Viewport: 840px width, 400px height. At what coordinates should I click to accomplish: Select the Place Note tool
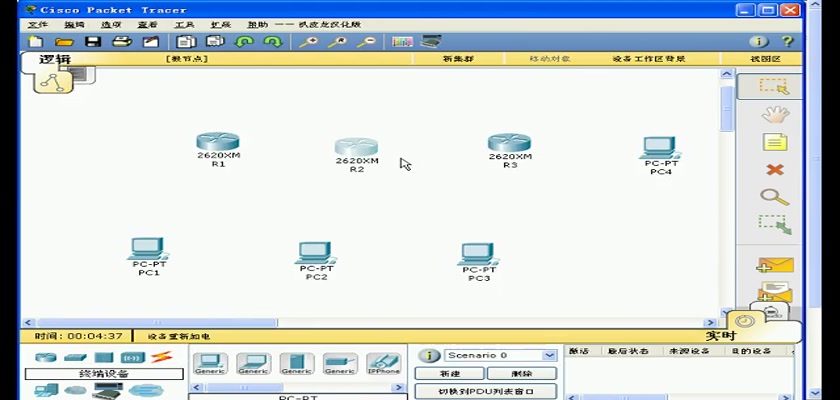774,142
